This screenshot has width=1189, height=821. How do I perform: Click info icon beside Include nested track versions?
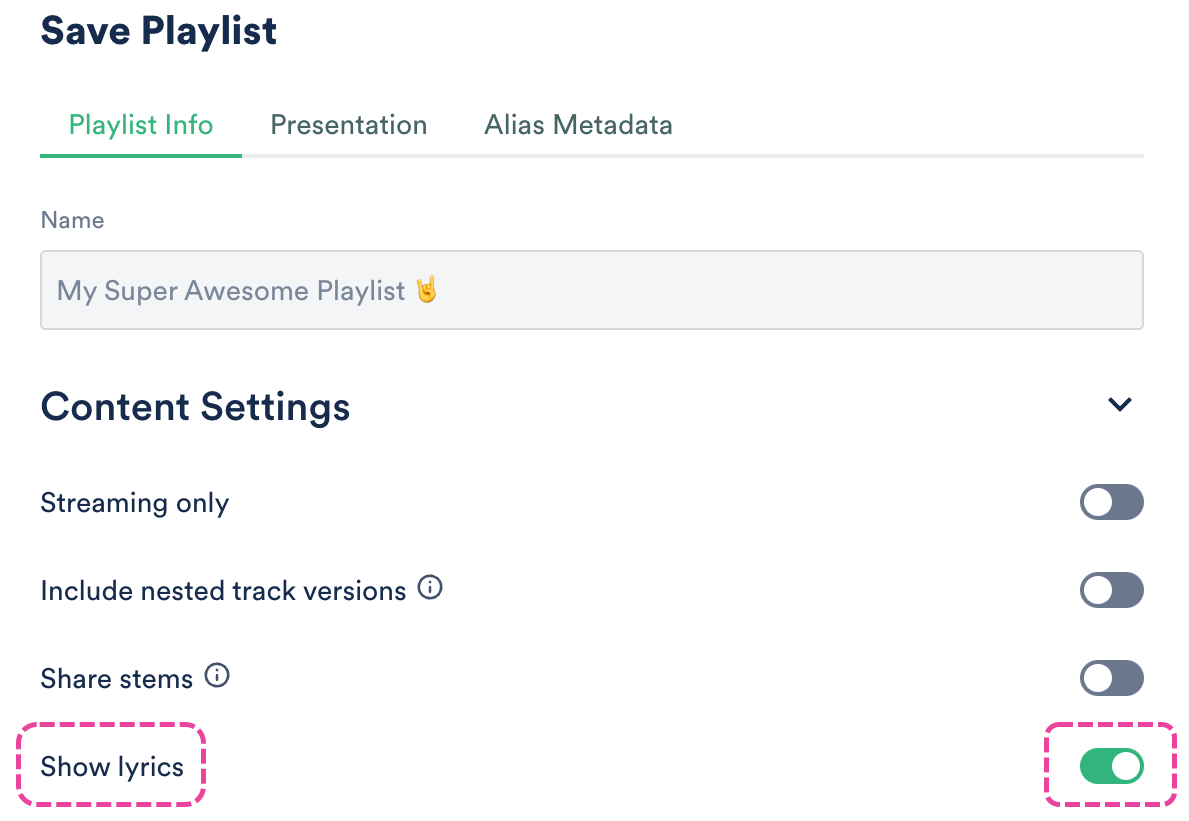430,588
